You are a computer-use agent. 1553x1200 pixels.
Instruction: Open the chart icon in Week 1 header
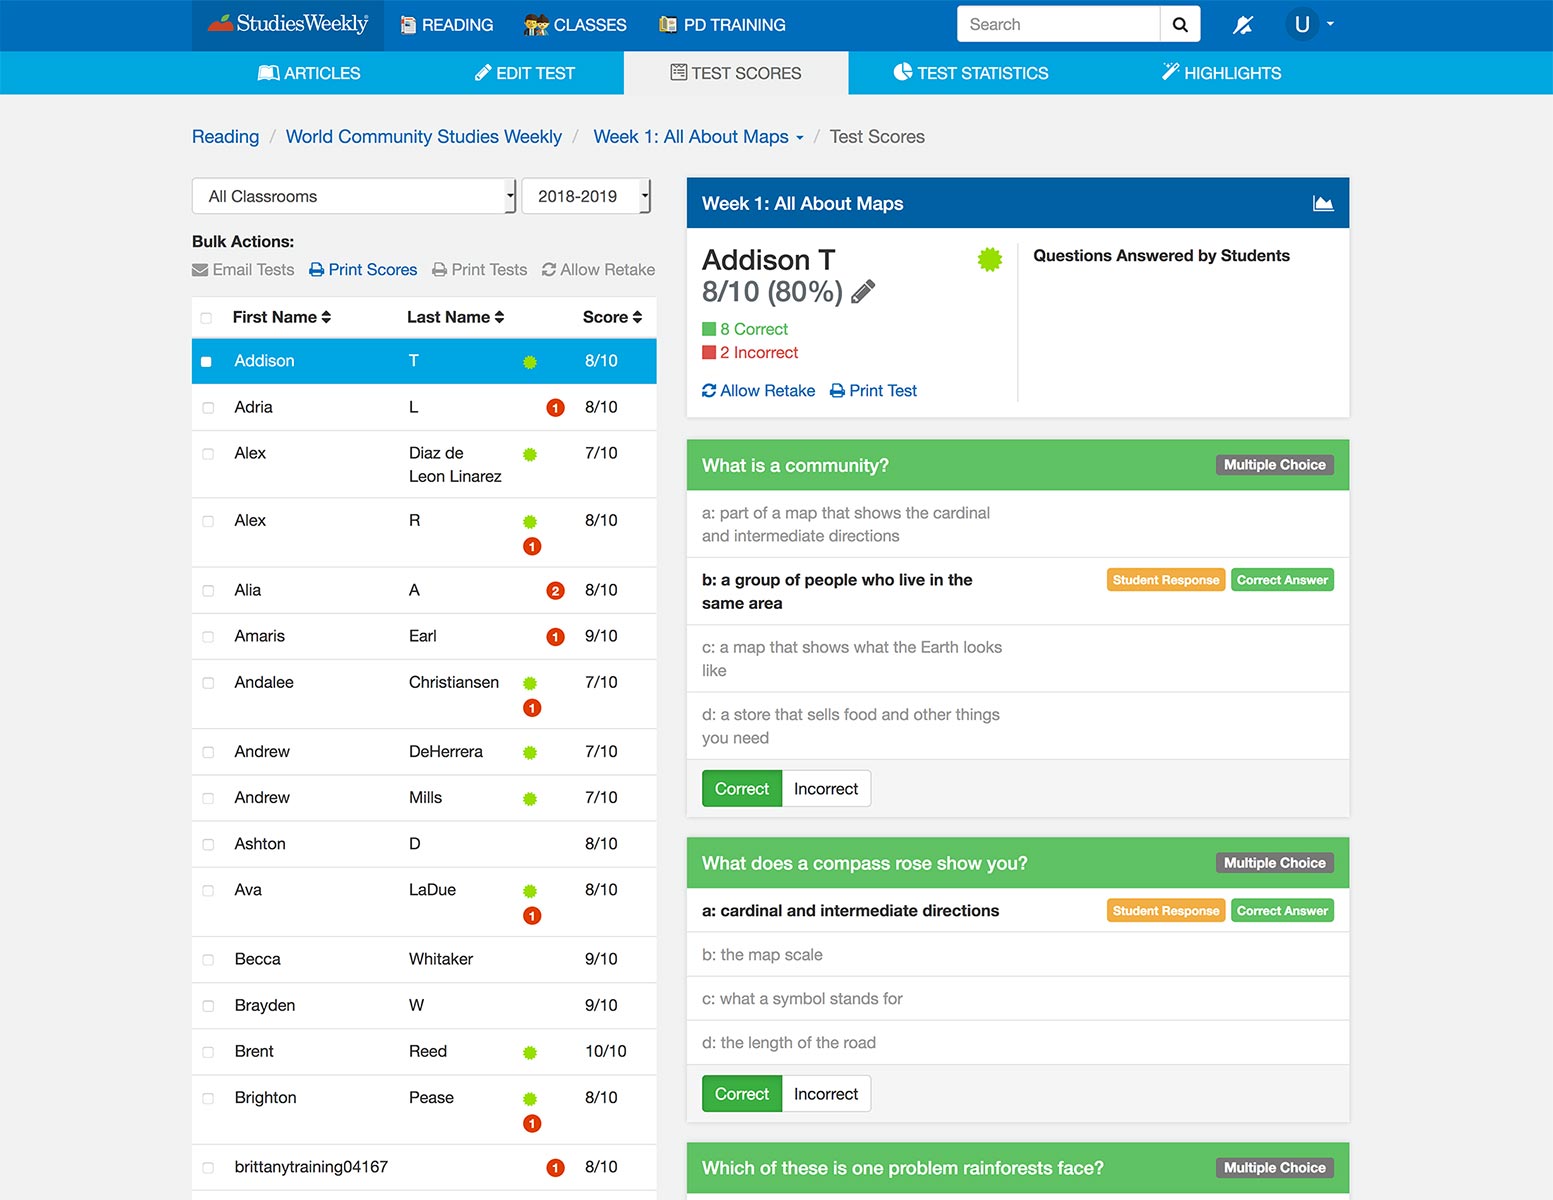tap(1323, 204)
